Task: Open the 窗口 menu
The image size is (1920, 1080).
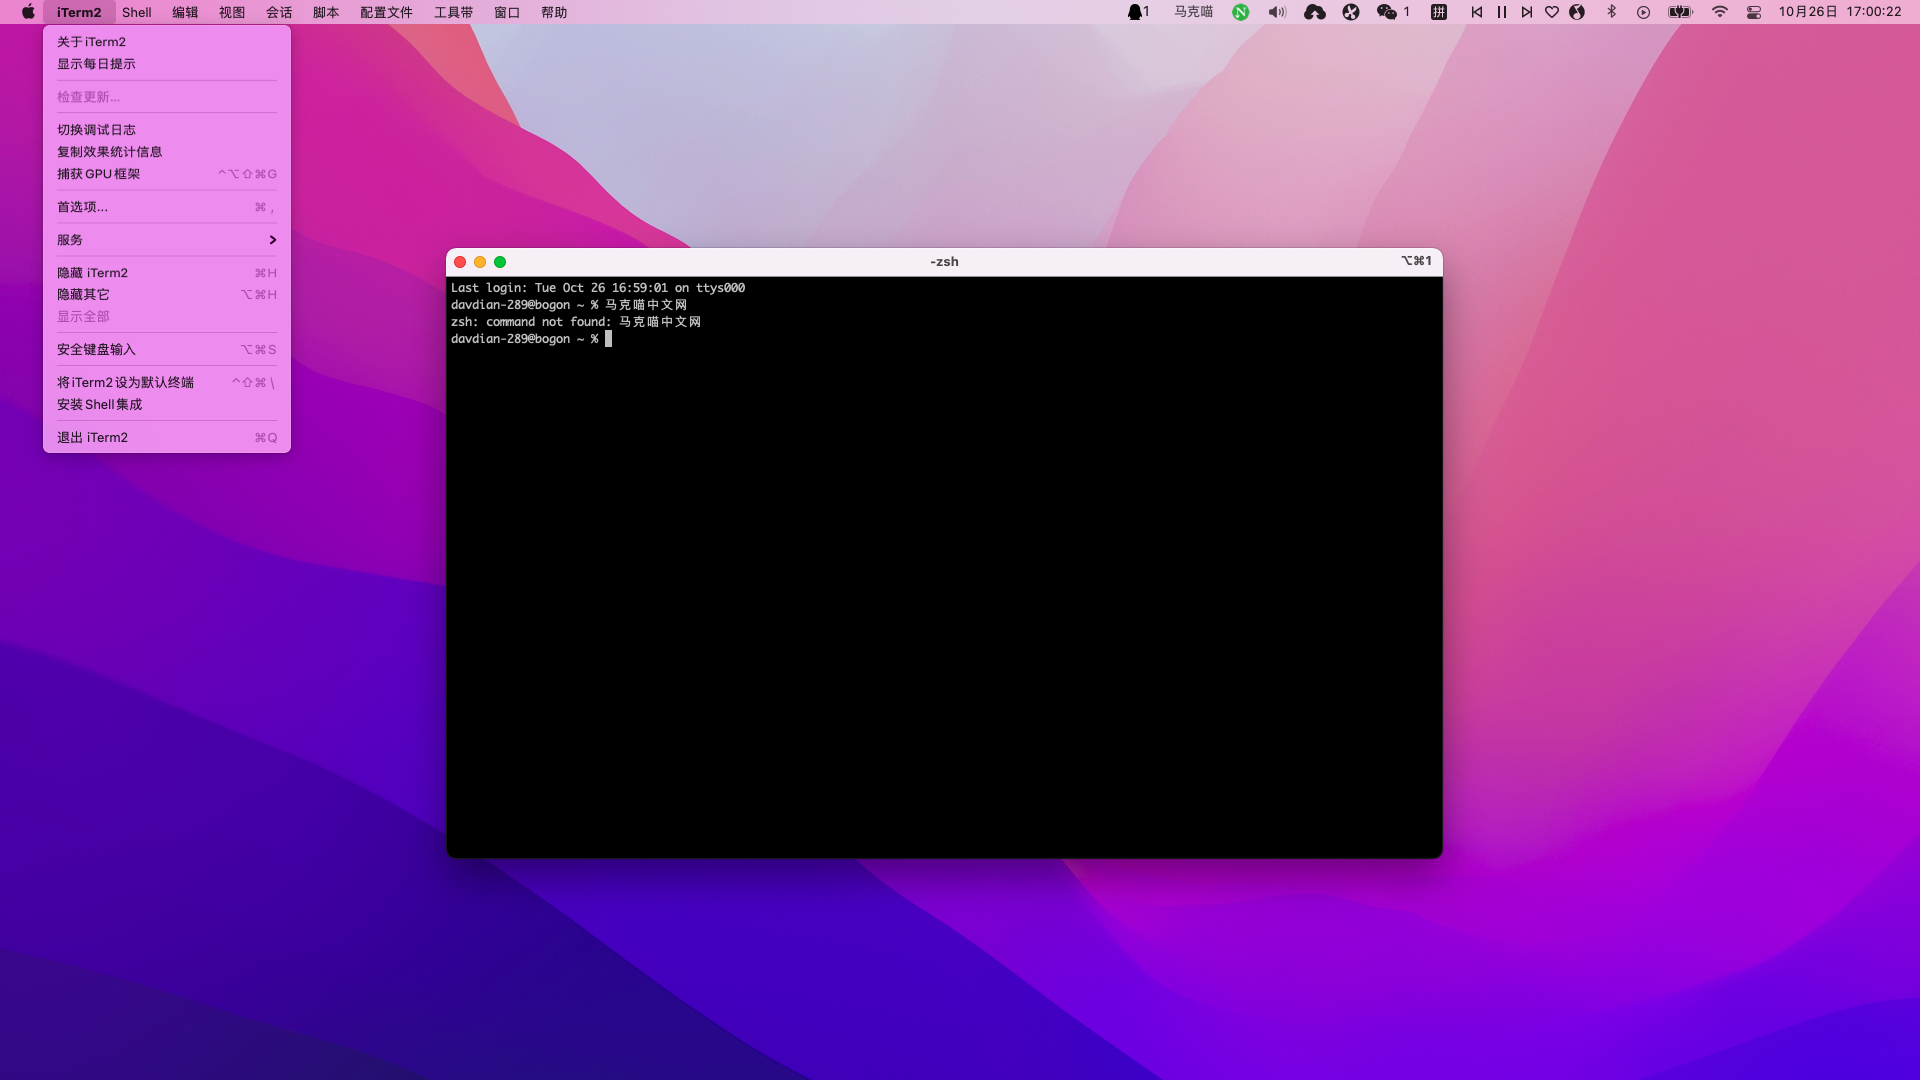Action: pos(507,12)
